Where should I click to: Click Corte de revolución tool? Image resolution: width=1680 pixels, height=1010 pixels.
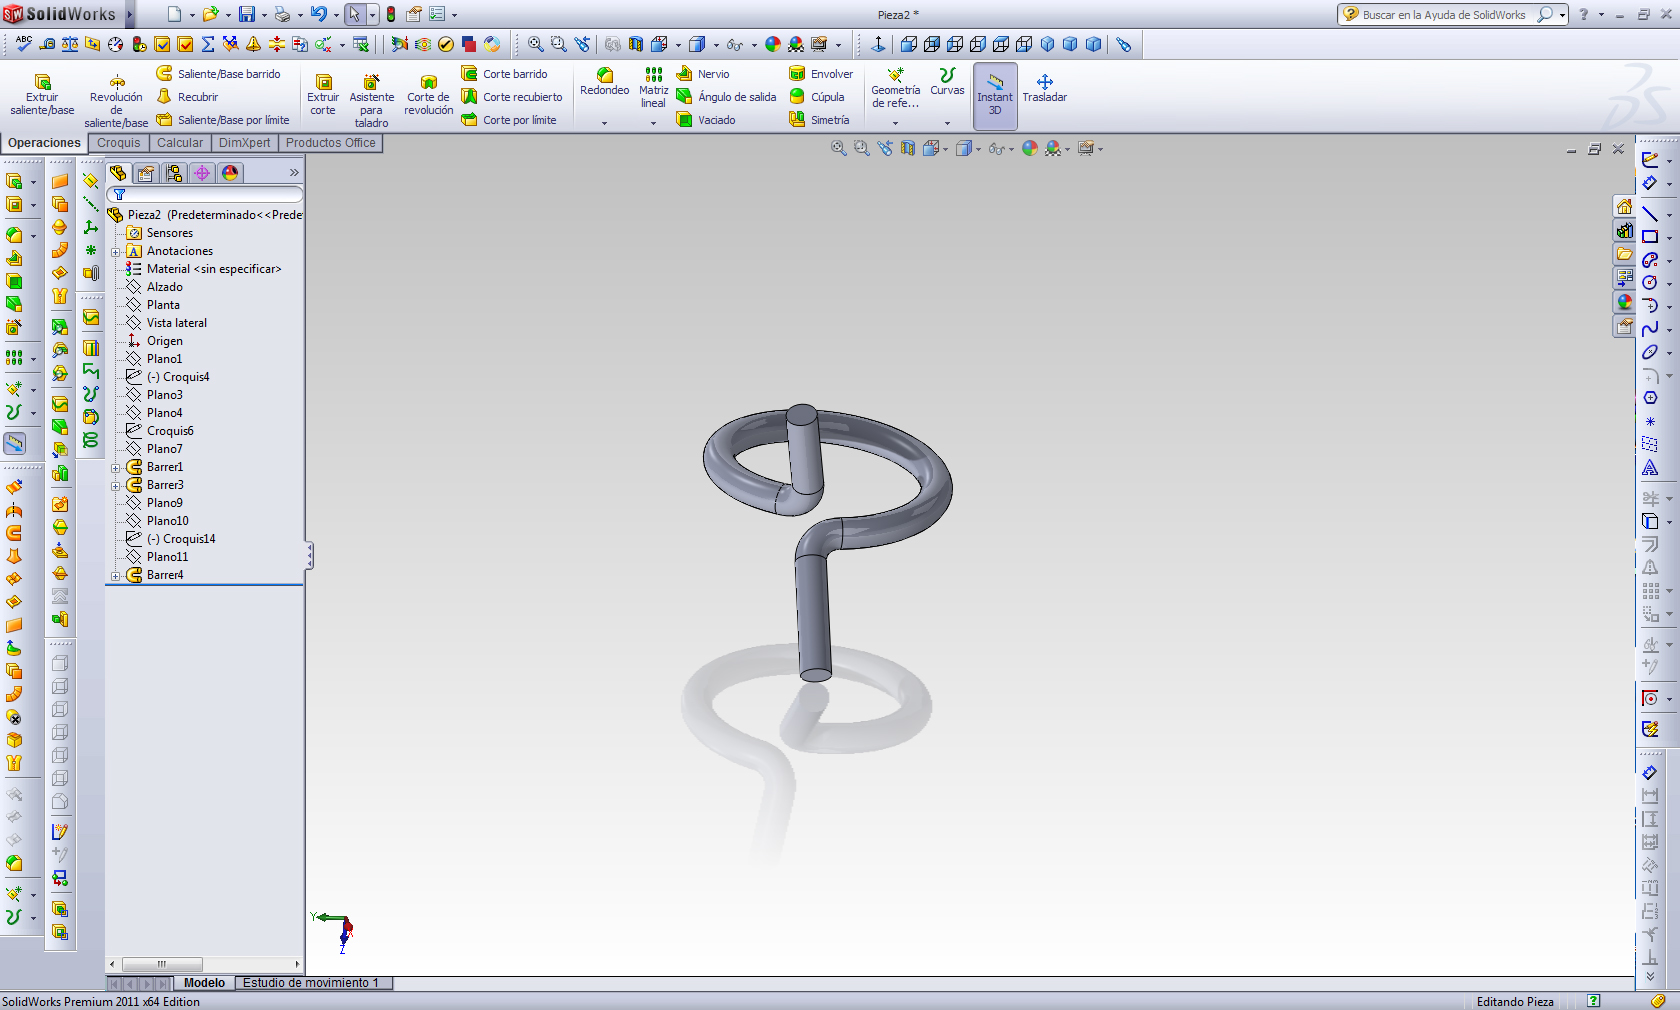click(429, 95)
